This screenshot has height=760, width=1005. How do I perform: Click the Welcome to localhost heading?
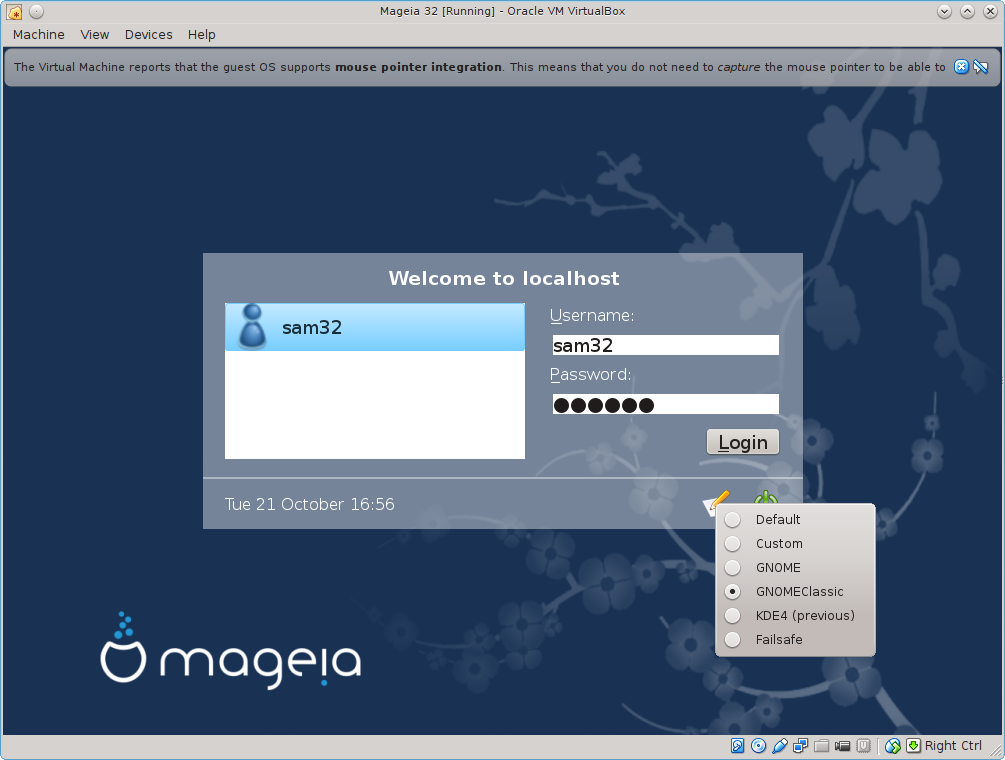[504, 278]
